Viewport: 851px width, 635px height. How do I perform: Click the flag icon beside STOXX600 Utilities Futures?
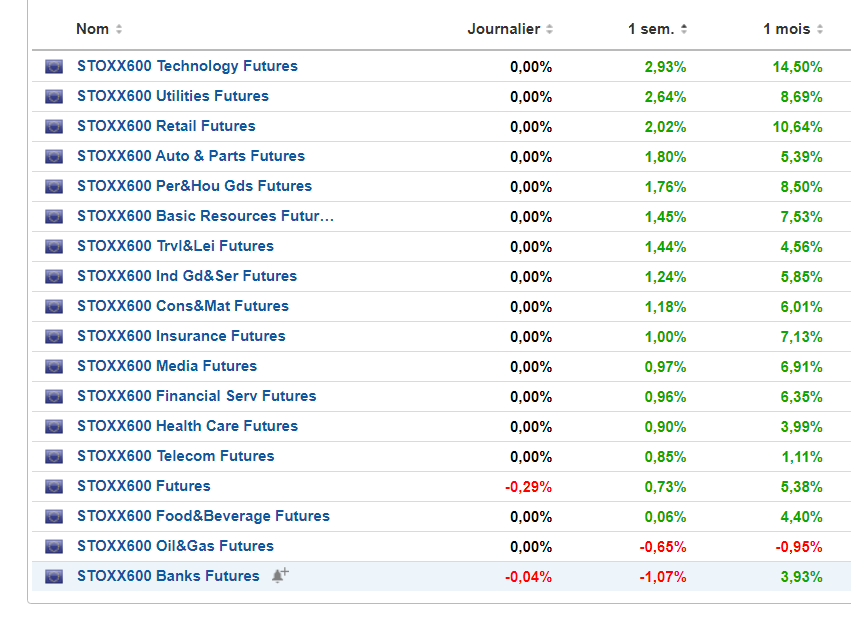54,97
